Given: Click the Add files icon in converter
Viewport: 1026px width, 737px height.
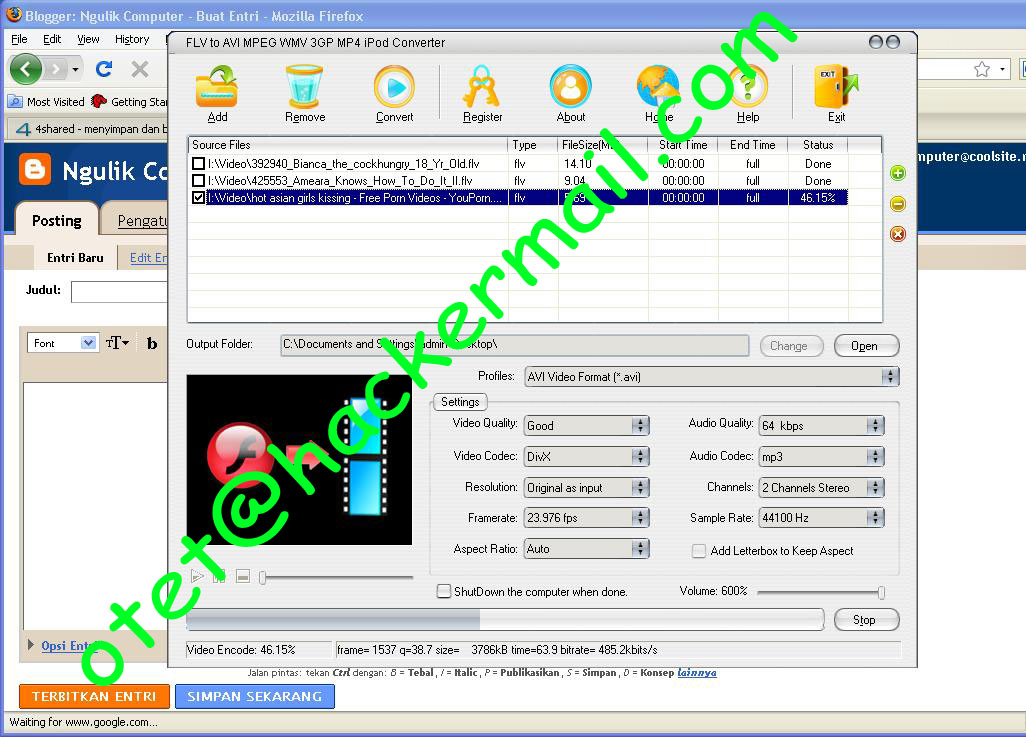Looking at the screenshot, I should pos(217,86).
